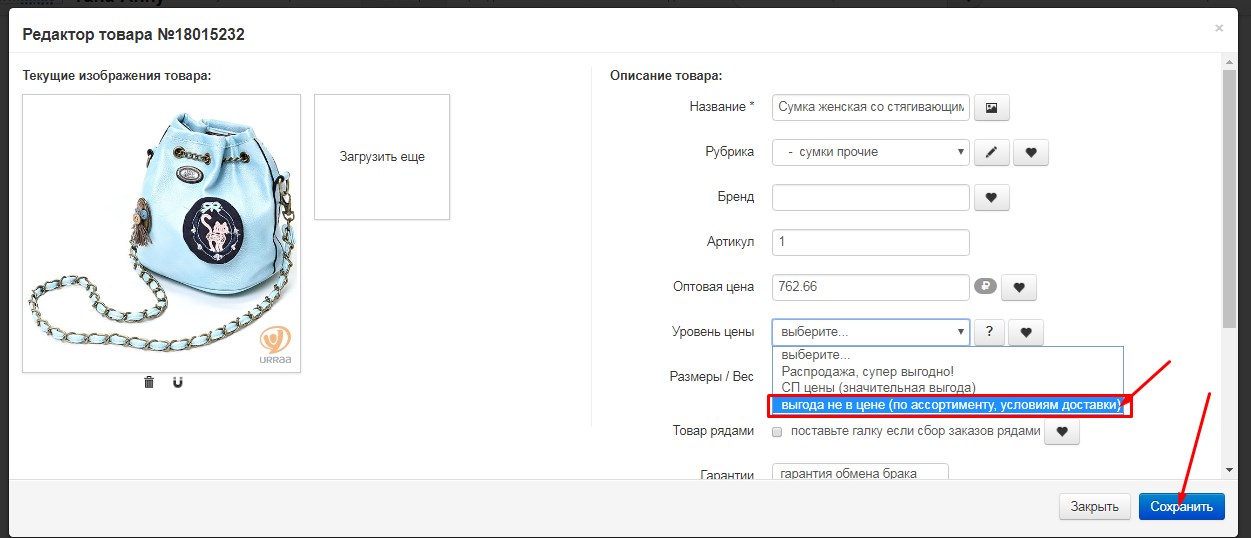This screenshot has width=1251, height=538.
Task: Click the Оптовая цена field with 762.66
Action: 871,287
